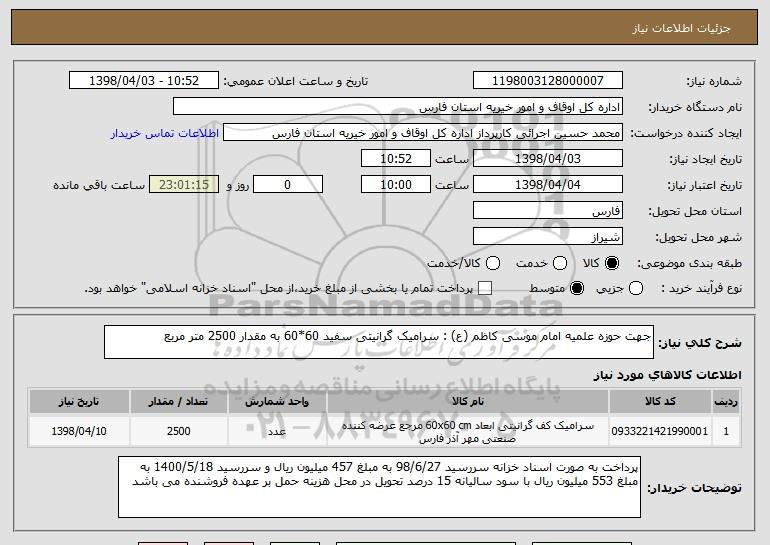Select the خدمت radio button
Screen dimensions: 770x545
[x=560, y=264]
